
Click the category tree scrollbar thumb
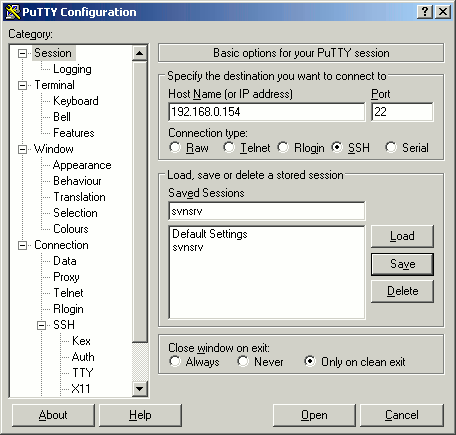[x=140, y=202]
